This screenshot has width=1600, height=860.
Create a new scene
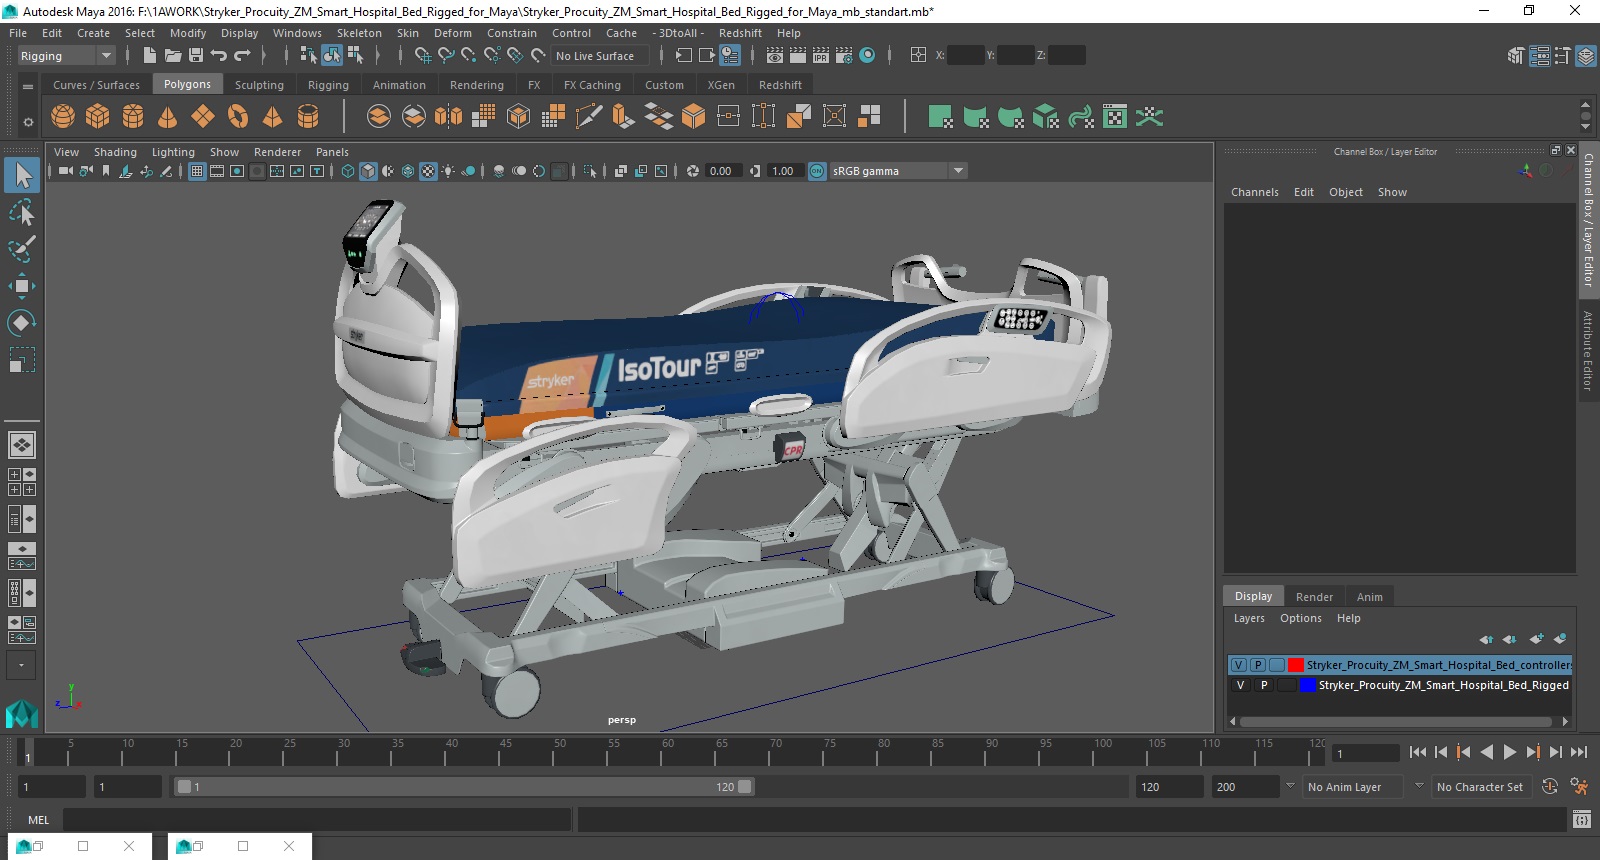click(x=149, y=56)
